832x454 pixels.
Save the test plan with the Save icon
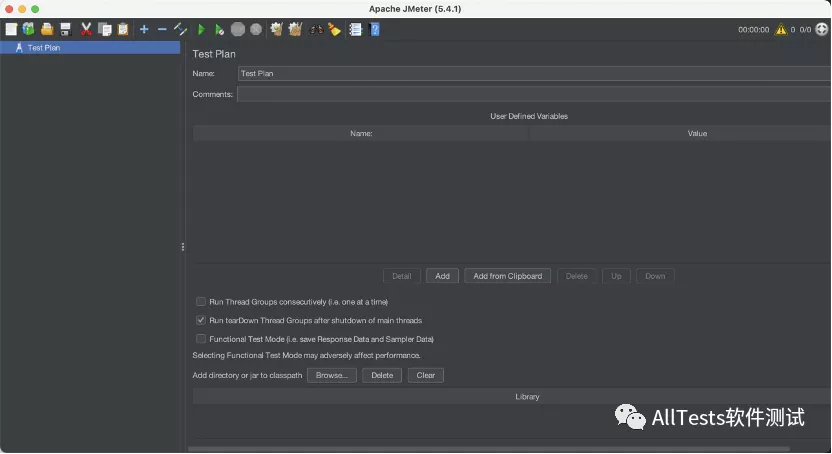pyautogui.click(x=65, y=29)
